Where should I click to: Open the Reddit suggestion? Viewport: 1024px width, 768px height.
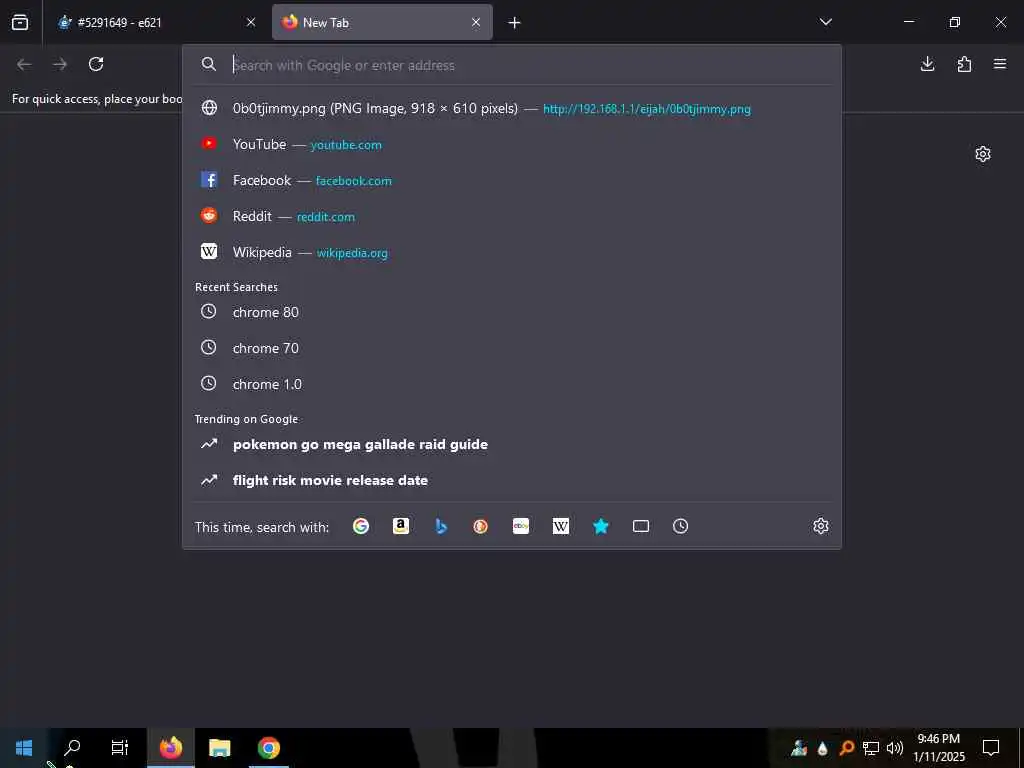pyautogui.click(x=512, y=216)
